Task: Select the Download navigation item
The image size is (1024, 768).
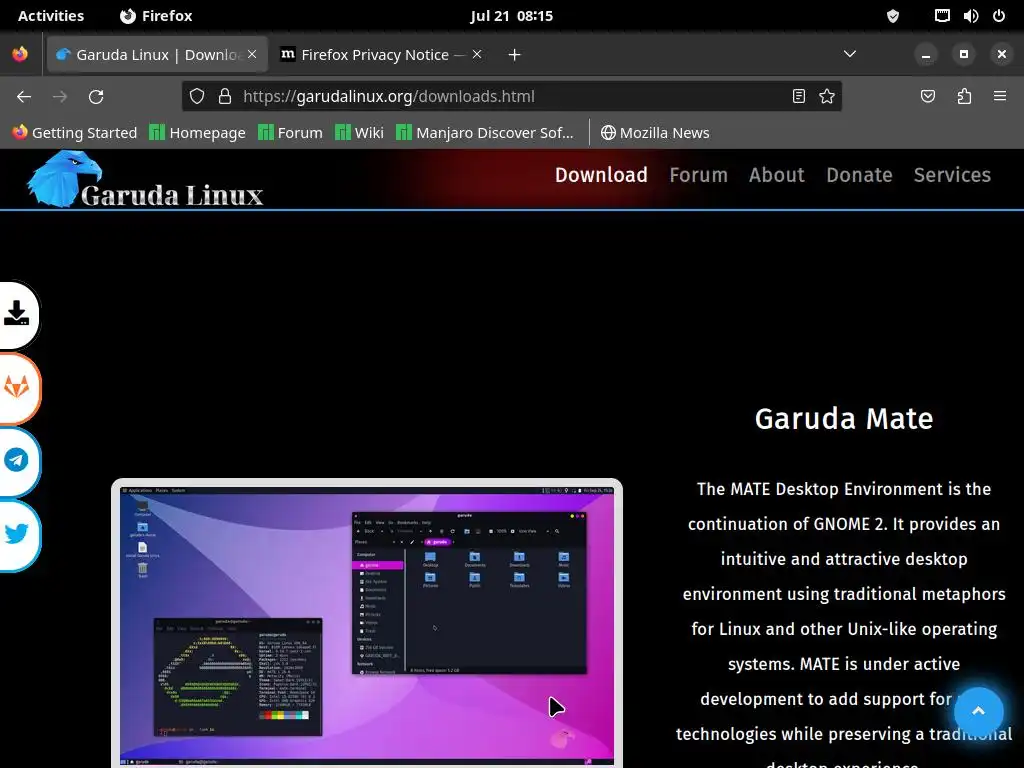Action: [x=601, y=175]
